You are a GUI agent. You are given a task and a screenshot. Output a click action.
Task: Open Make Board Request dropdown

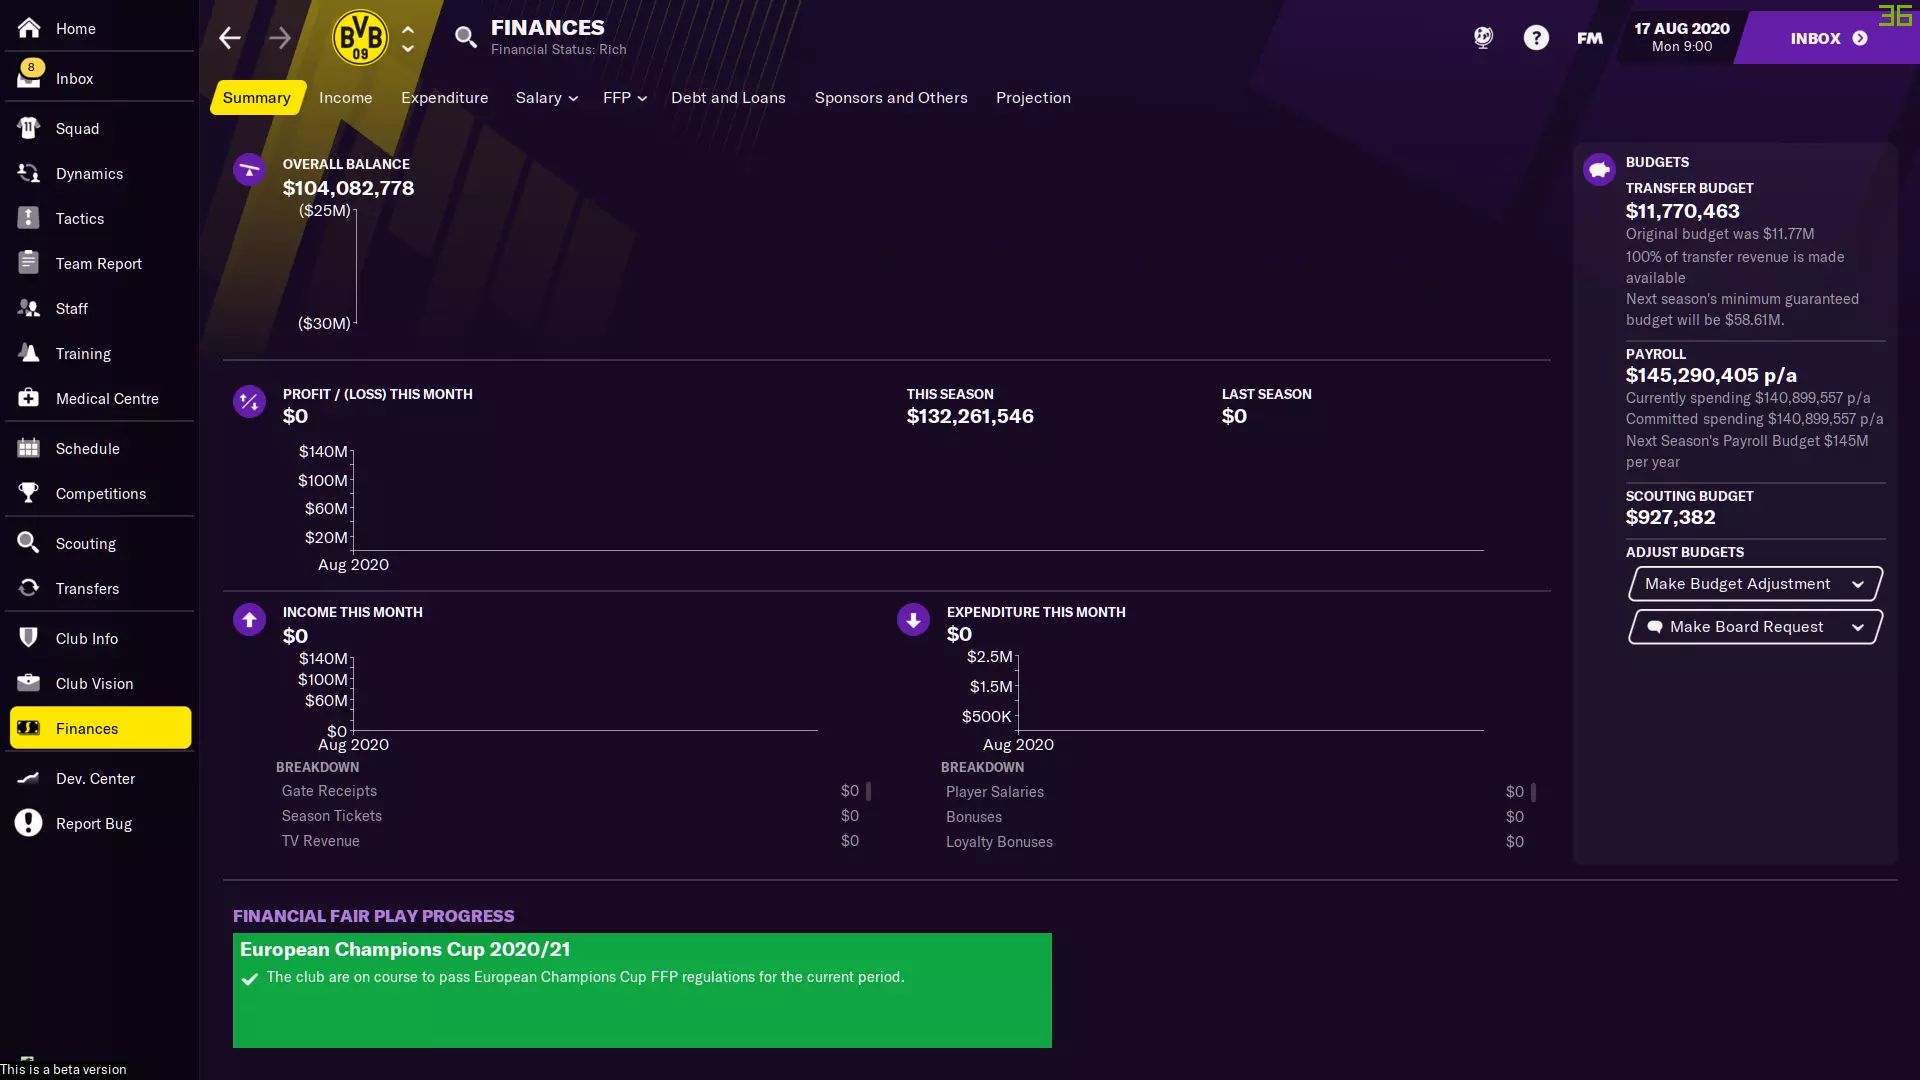1755,627
